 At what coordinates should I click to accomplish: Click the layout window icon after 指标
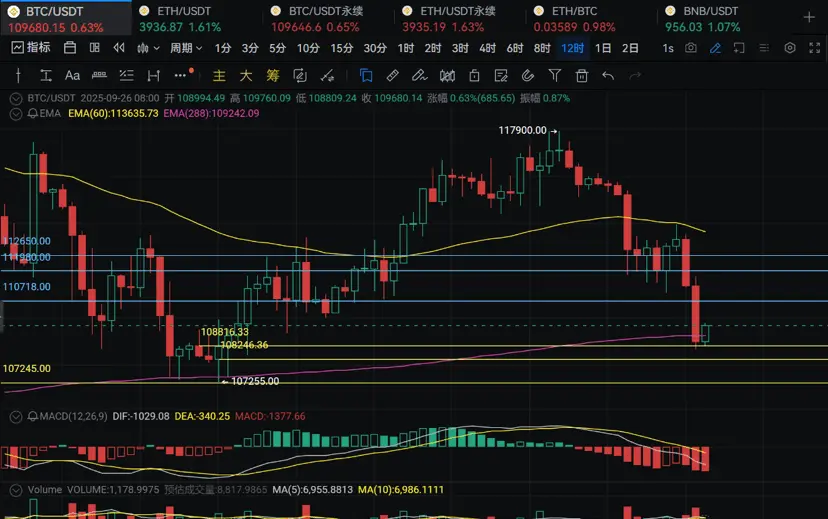(70, 48)
